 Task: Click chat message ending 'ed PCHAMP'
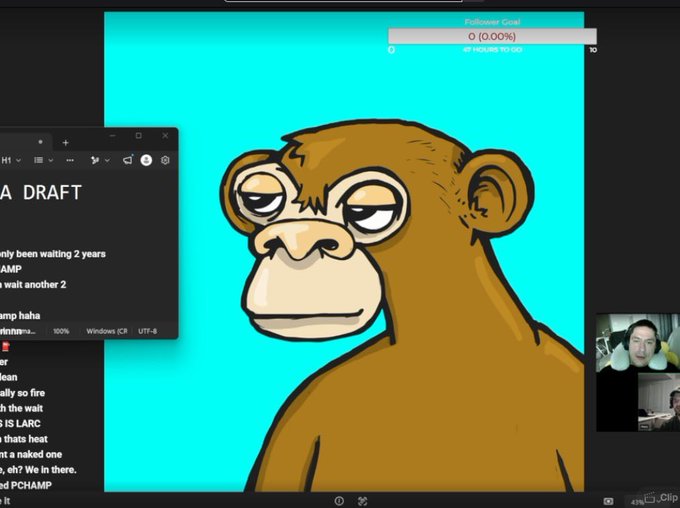[26, 485]
